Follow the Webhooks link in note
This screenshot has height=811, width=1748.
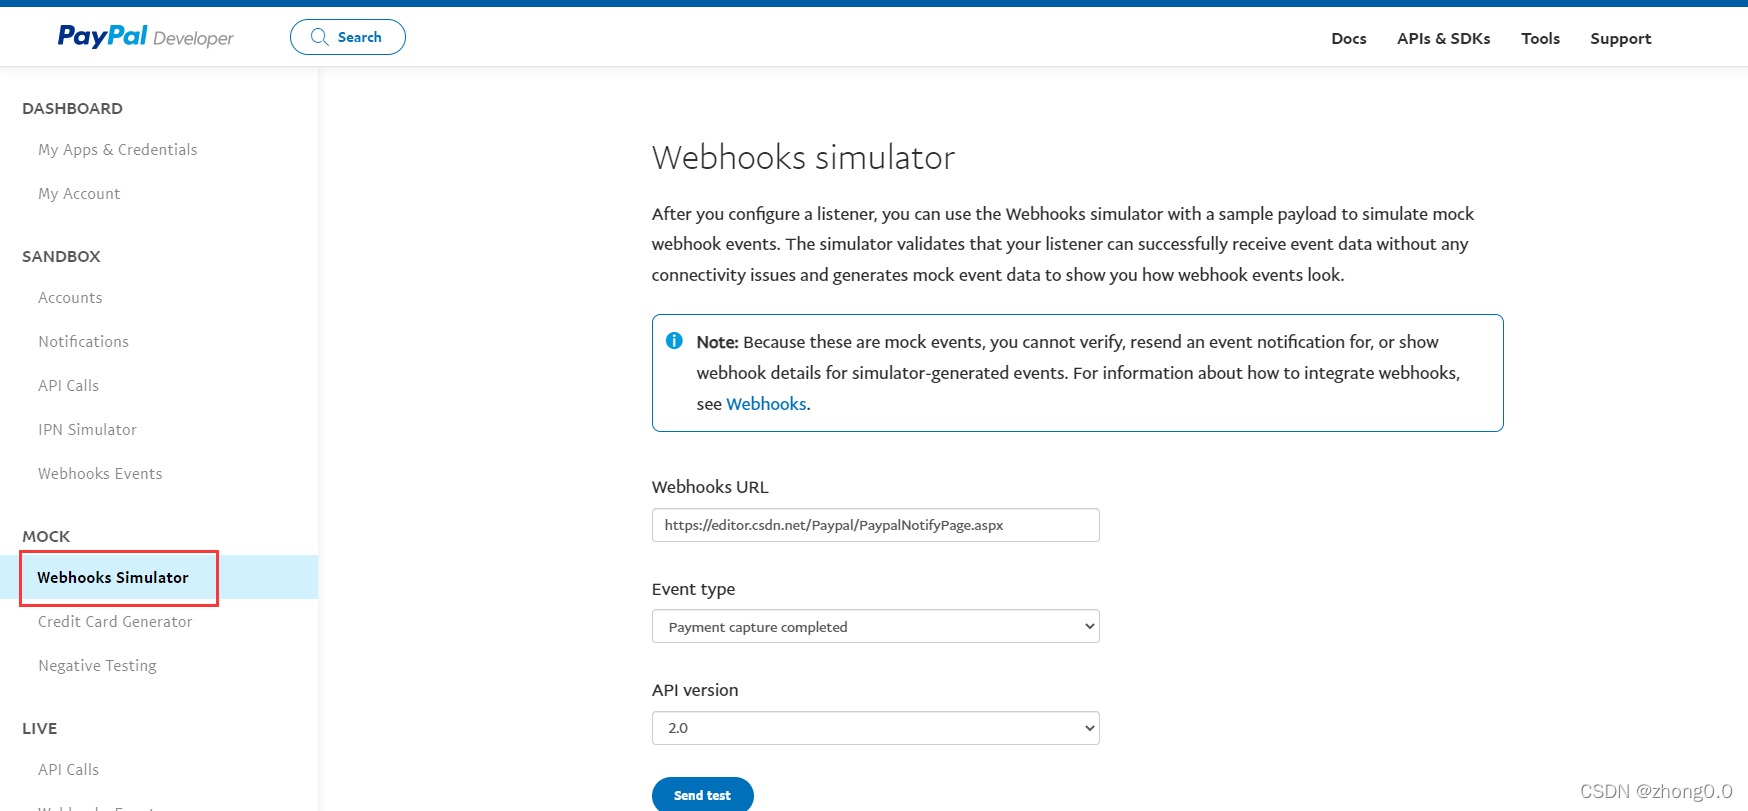(766, 404)
